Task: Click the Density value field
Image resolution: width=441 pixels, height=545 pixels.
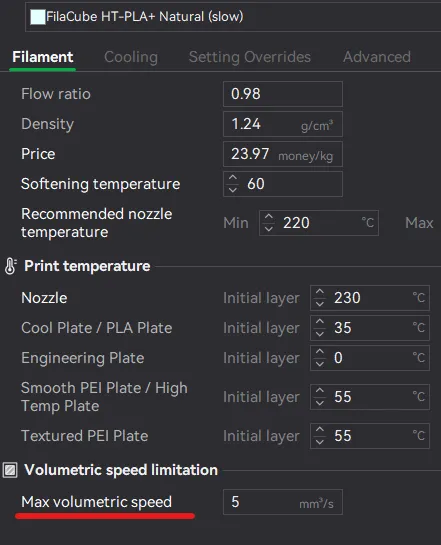Action: pos(283,124)
